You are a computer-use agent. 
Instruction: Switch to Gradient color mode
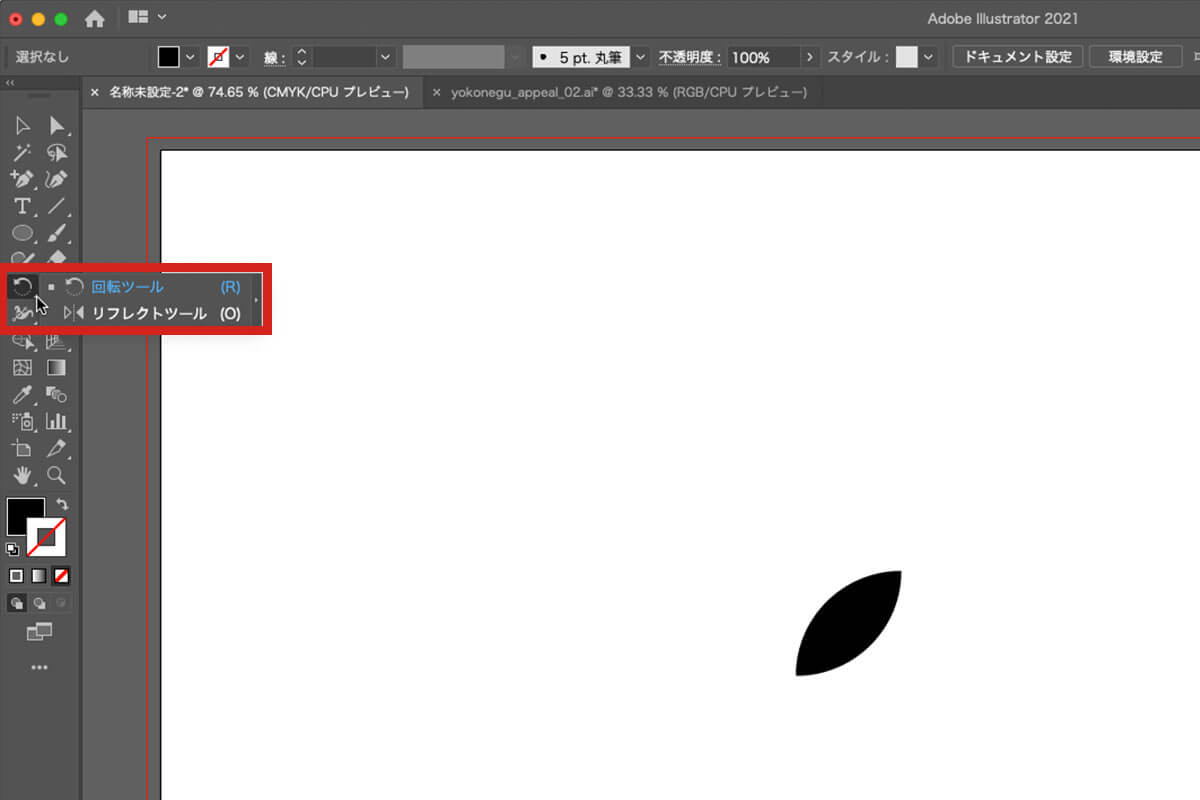[x=39, y=576]
